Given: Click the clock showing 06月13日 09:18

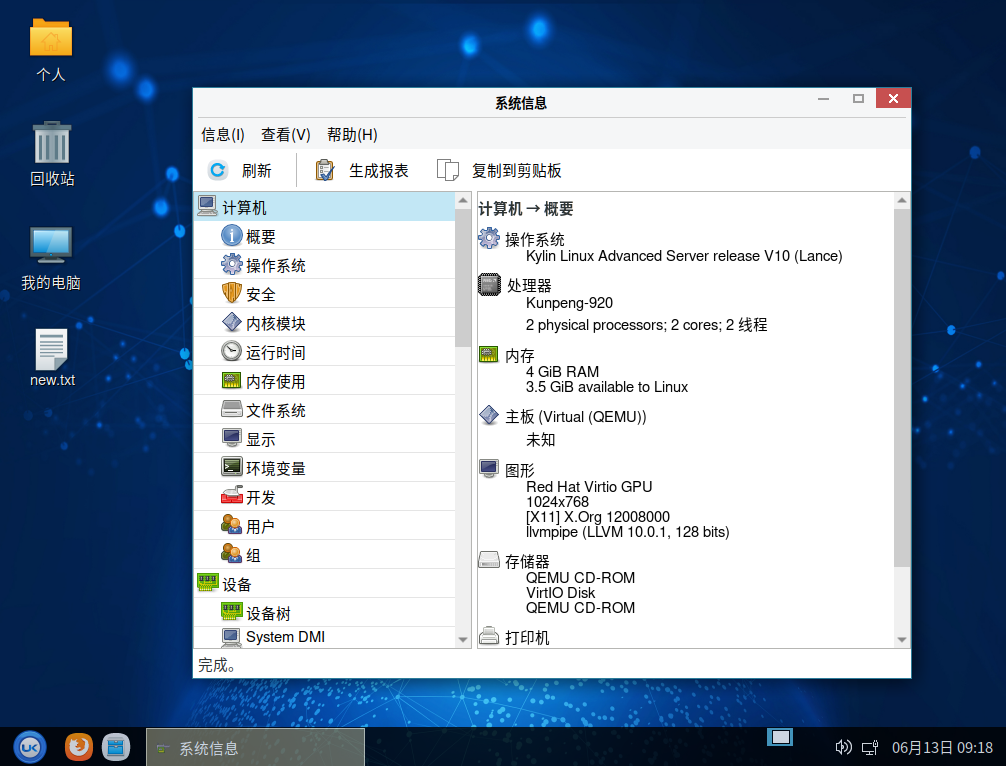Looking at the screenshot, I should (942, 747).
